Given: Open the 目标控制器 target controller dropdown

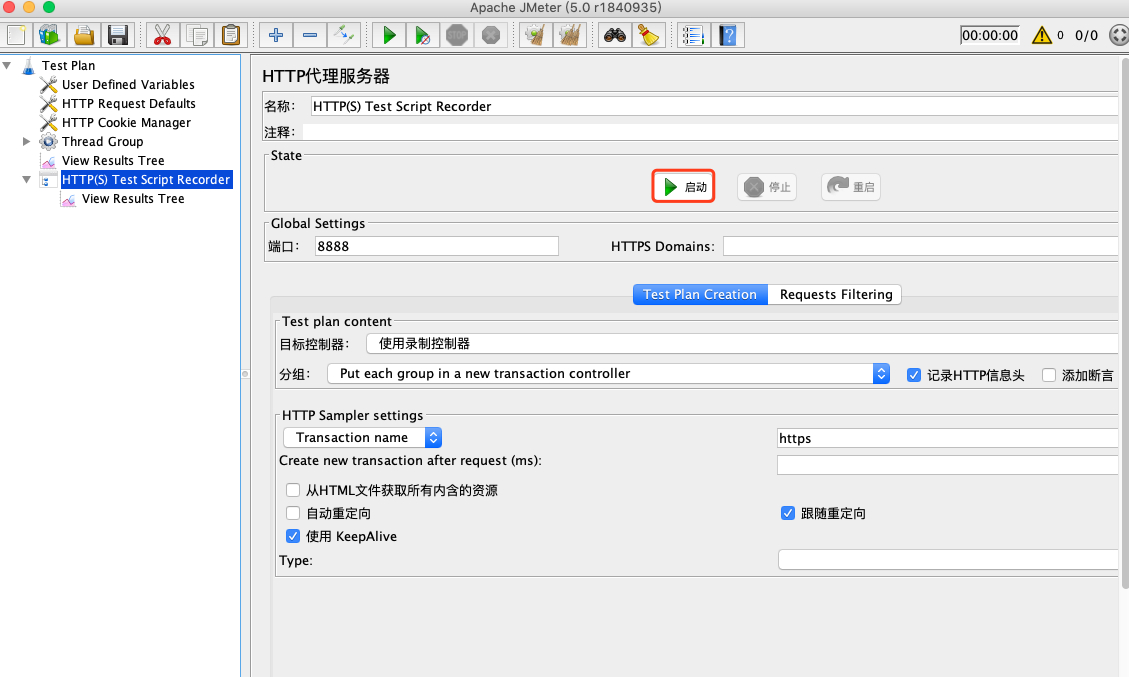Looking at the screenshot, I should point(742,344).
